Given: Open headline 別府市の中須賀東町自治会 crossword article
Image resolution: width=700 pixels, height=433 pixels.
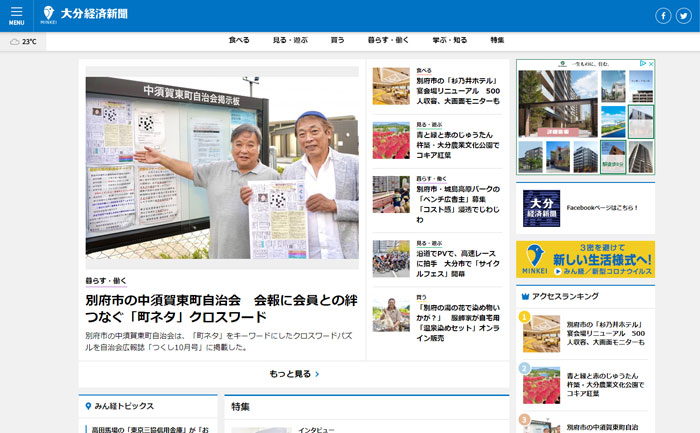Looking at the screenshot, I should [221, 308].
